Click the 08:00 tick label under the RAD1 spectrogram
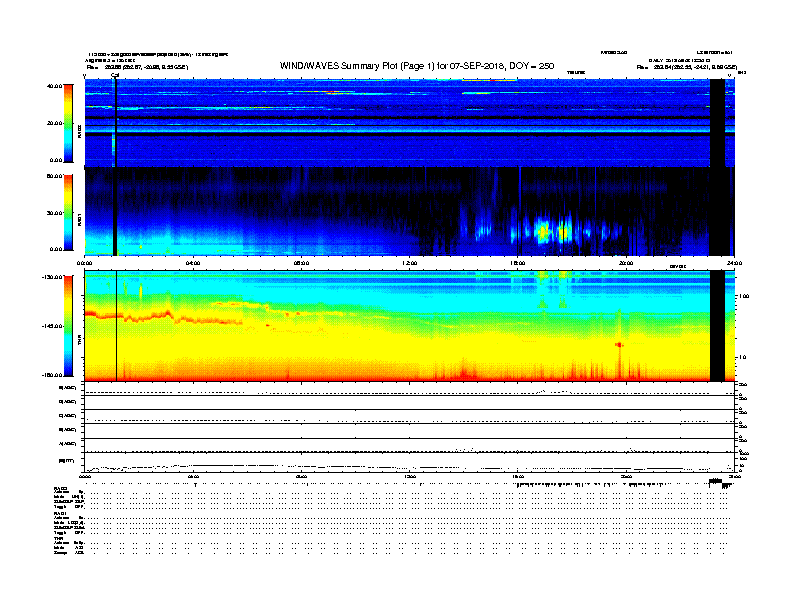 click(x=301, y=263)
